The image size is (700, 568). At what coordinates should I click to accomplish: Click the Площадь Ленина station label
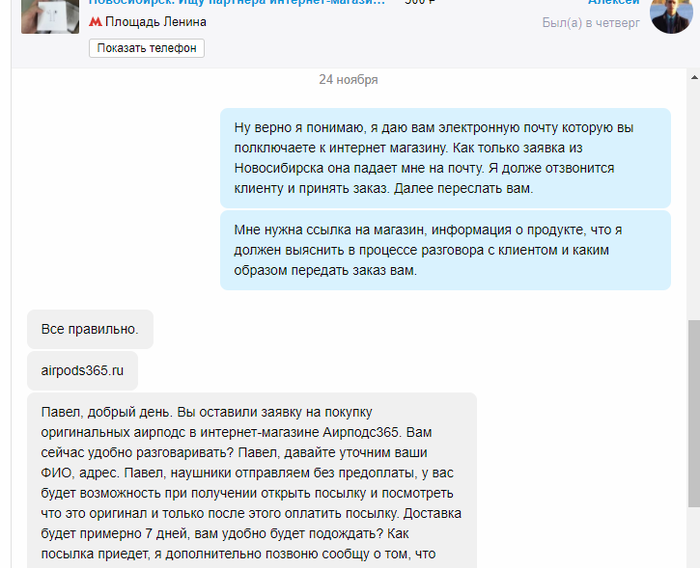pyautogui.click(x=156, y=22)
